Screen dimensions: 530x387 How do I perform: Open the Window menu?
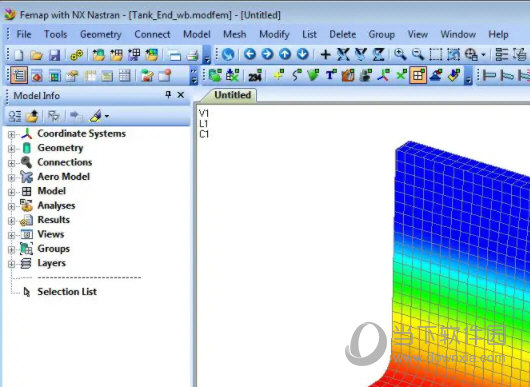[458, 34]
